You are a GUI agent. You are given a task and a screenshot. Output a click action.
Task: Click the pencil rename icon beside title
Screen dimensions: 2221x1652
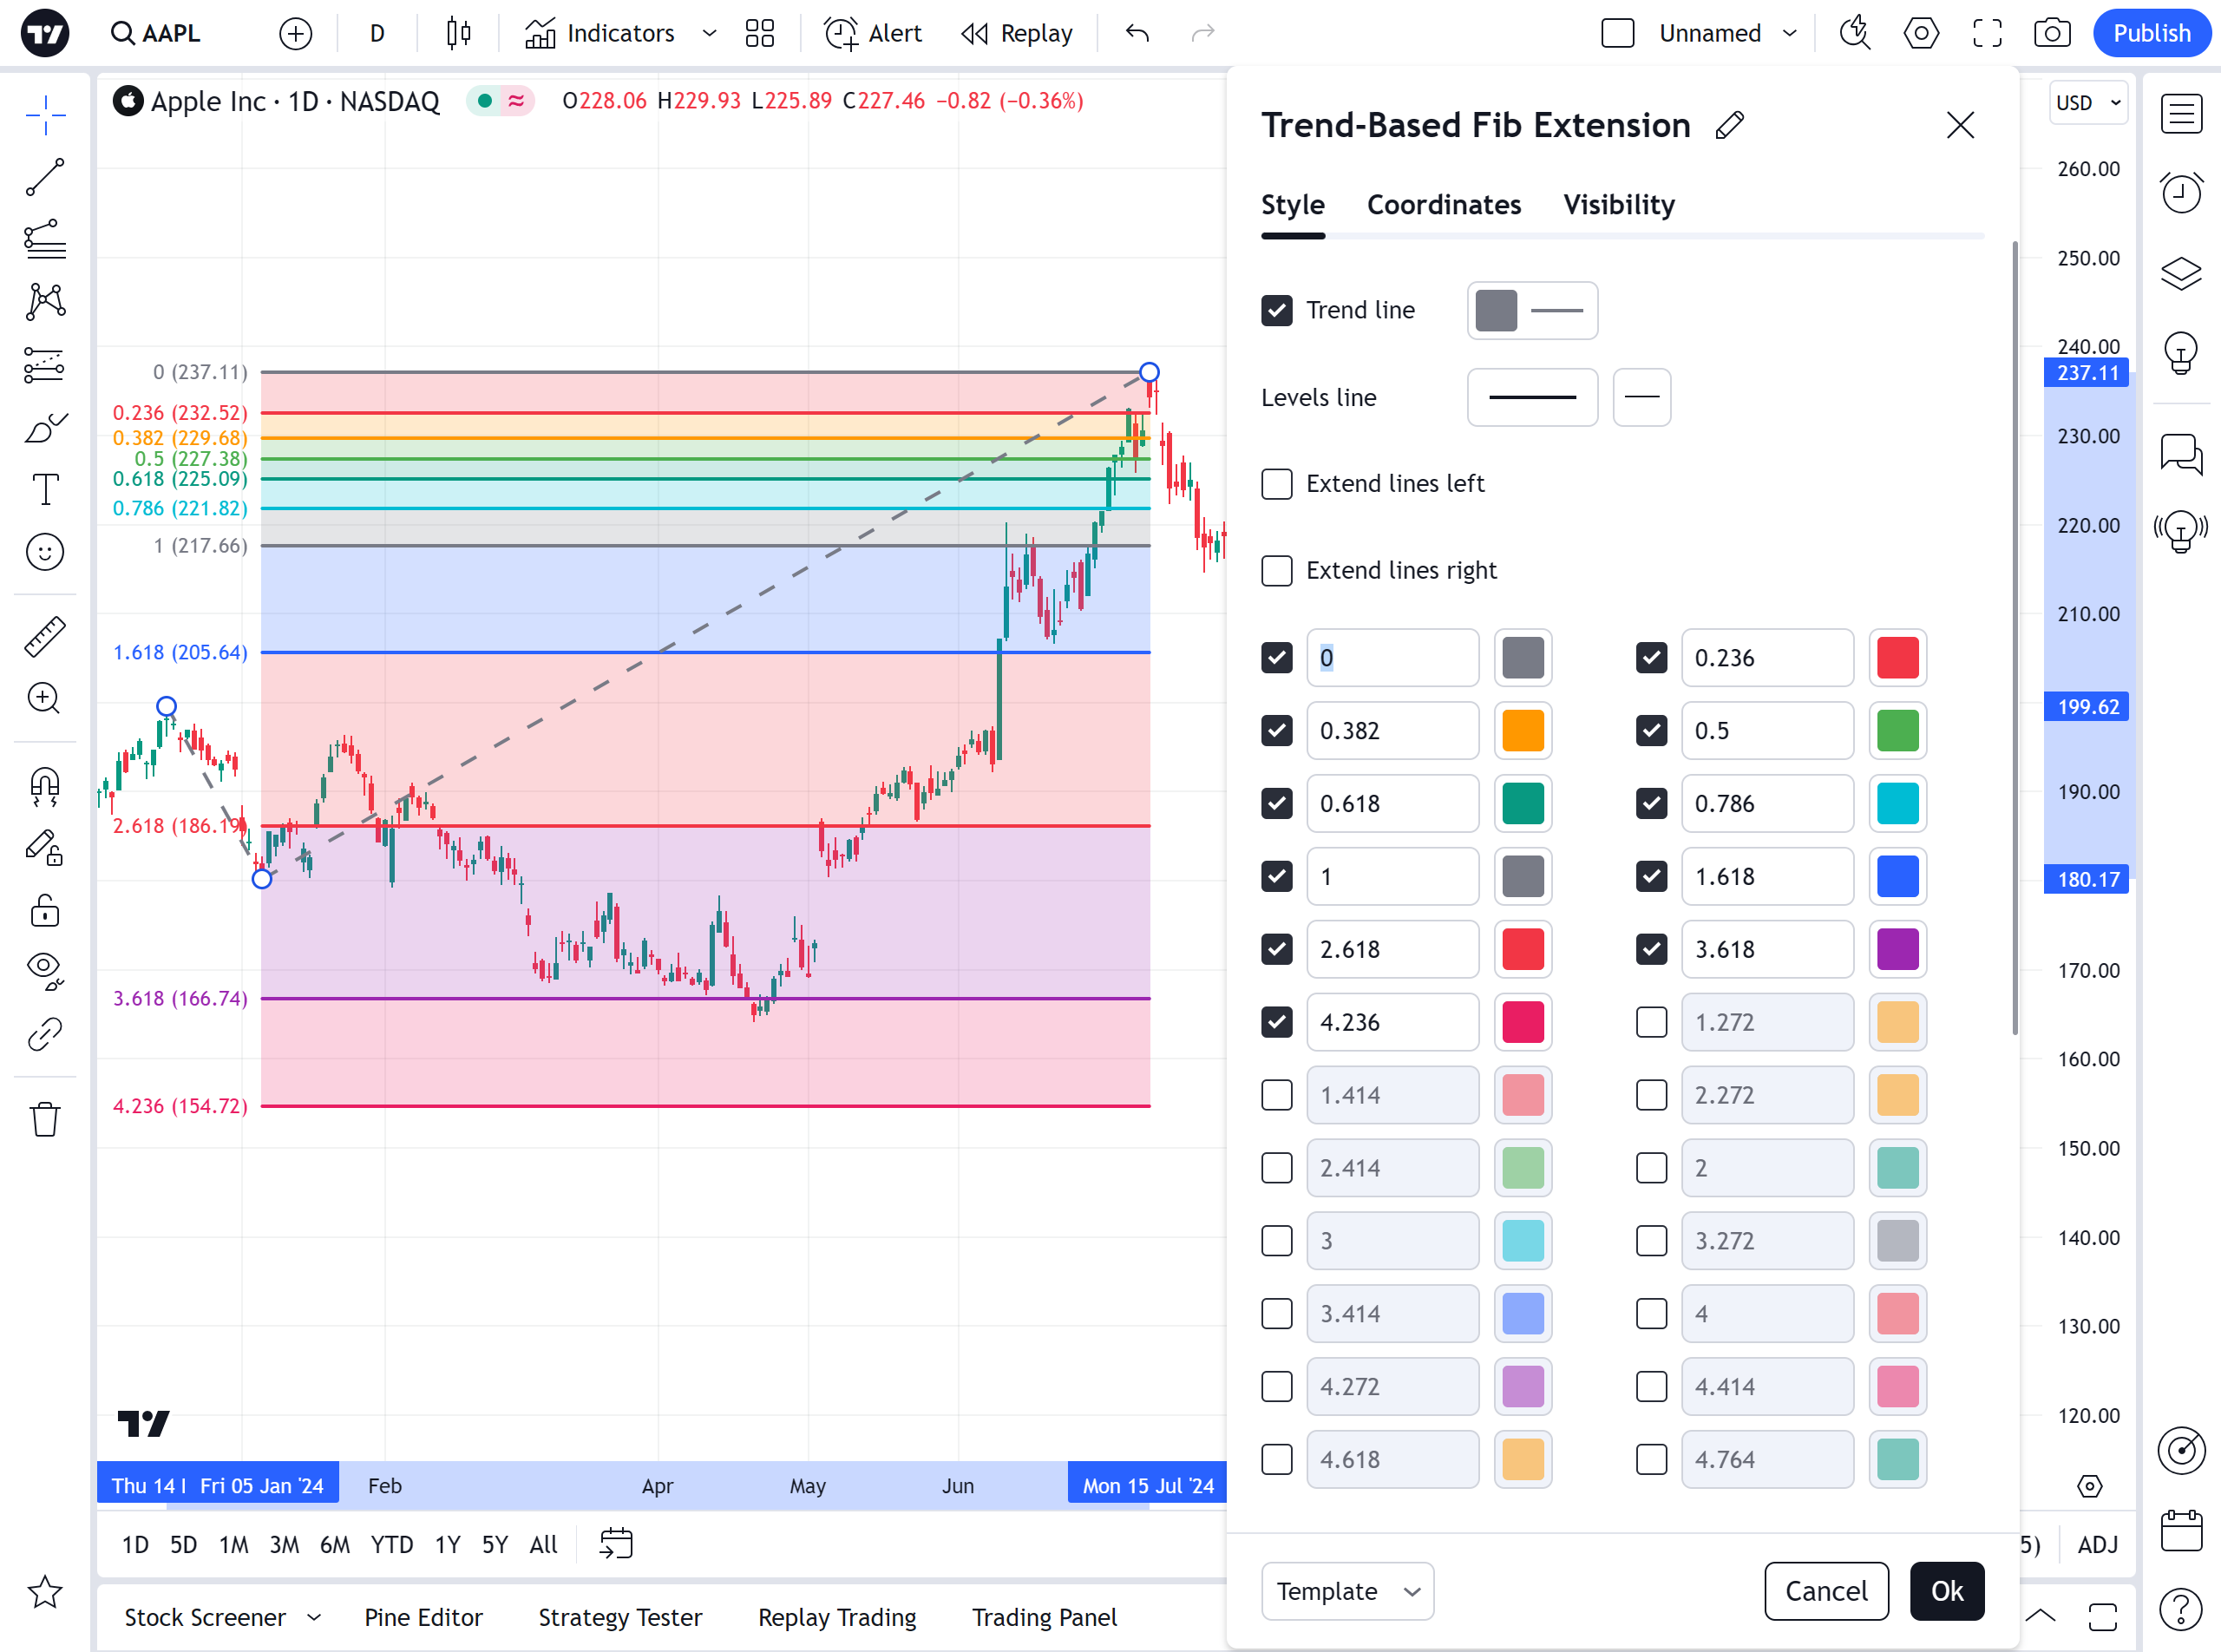(x=1729, y=125)
